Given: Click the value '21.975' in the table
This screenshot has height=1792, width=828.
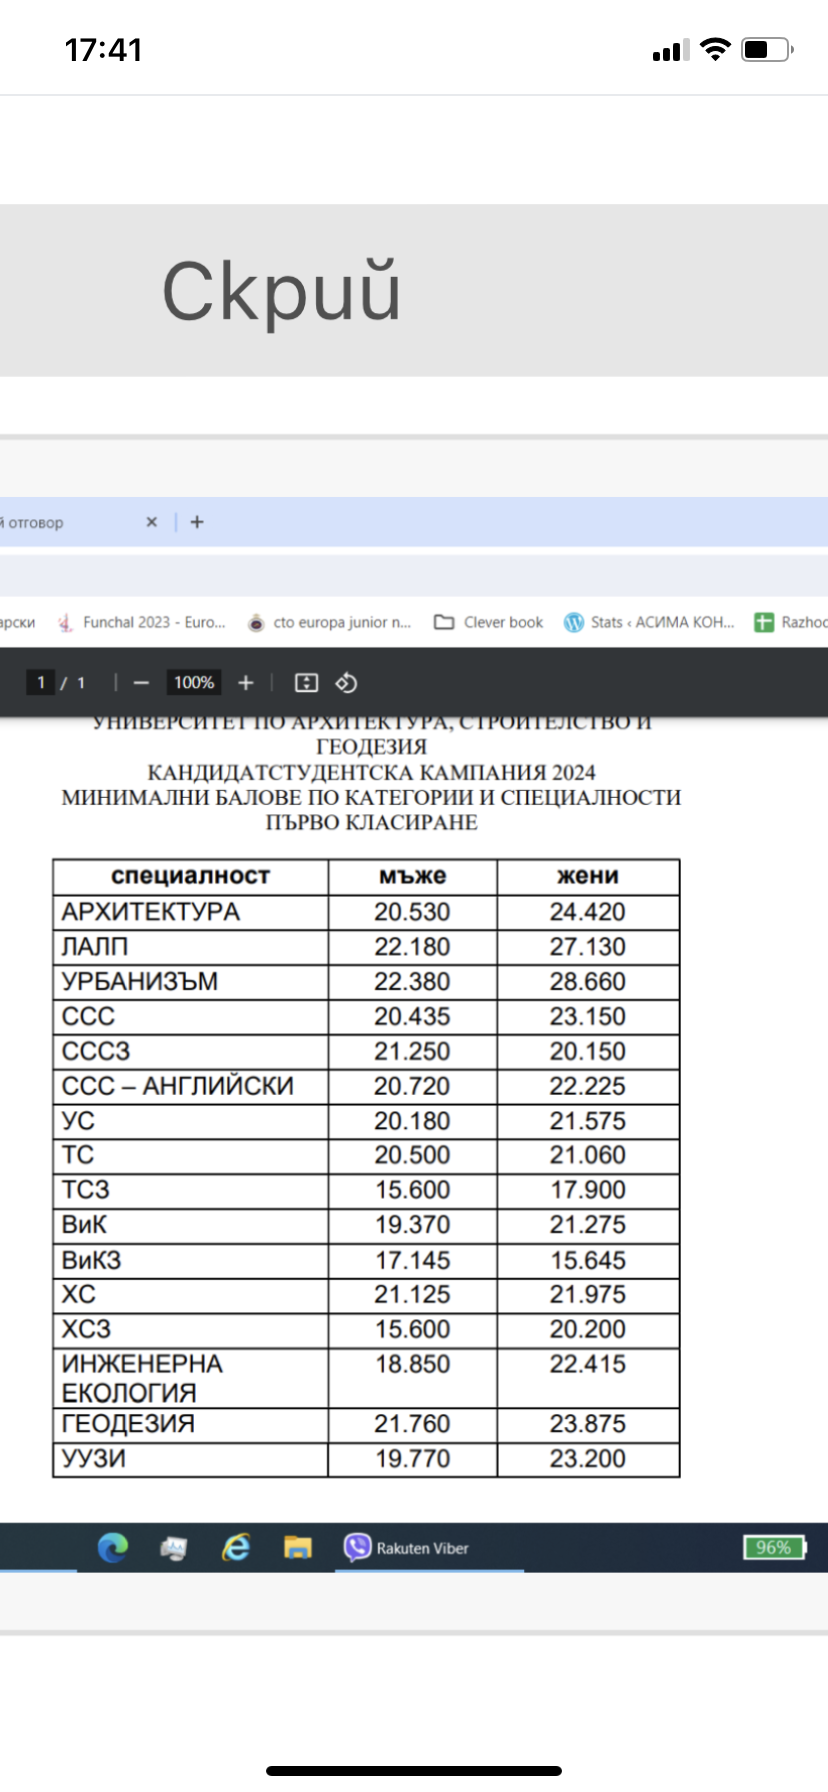Looking at the screenshot, I should pyautogui.click(x=588, y=1294).
